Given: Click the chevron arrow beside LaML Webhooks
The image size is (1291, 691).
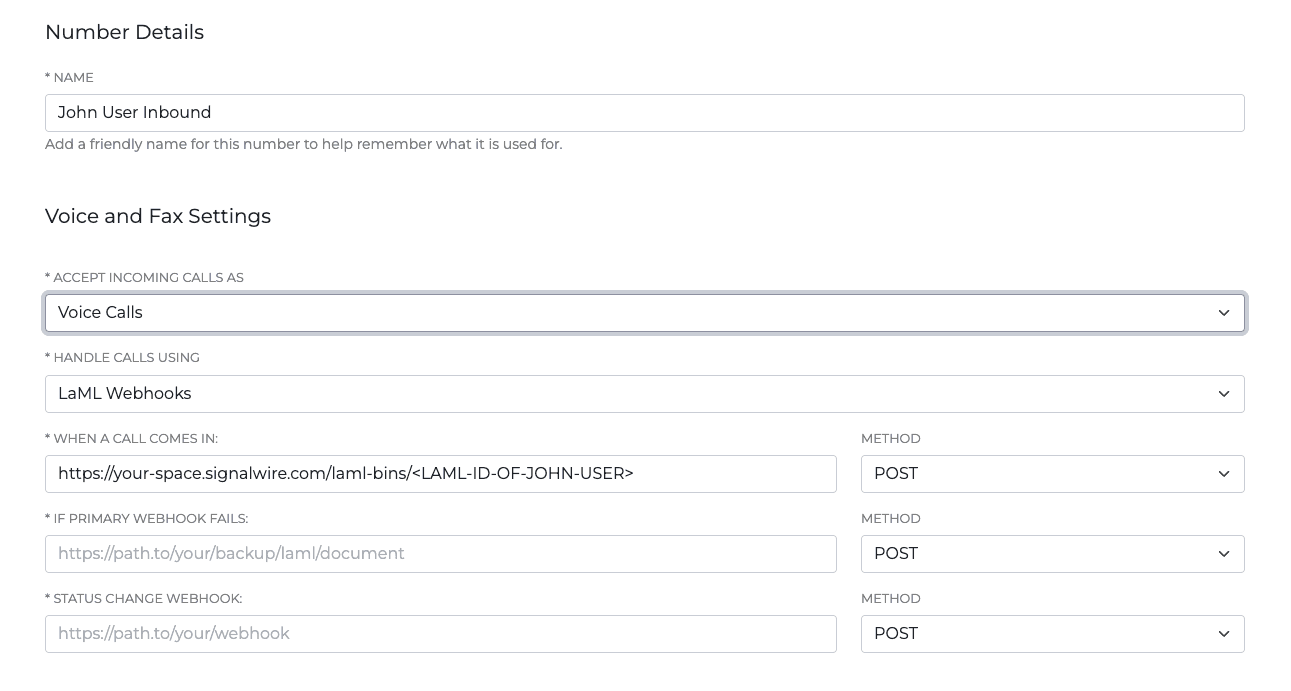Looking at the screenshot, I should coord(1223,394).
